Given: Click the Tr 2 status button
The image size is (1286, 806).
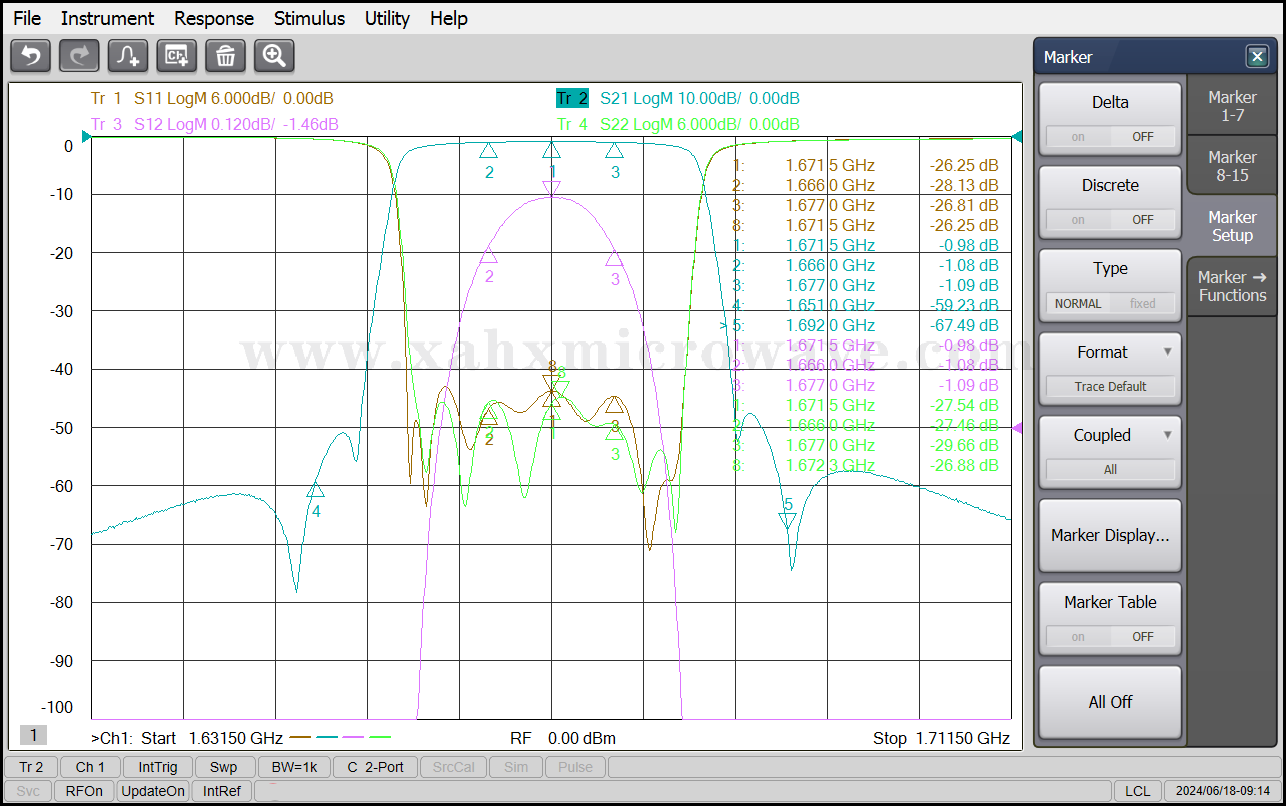Looking at the screenshot, I should (x=31, y=767).
